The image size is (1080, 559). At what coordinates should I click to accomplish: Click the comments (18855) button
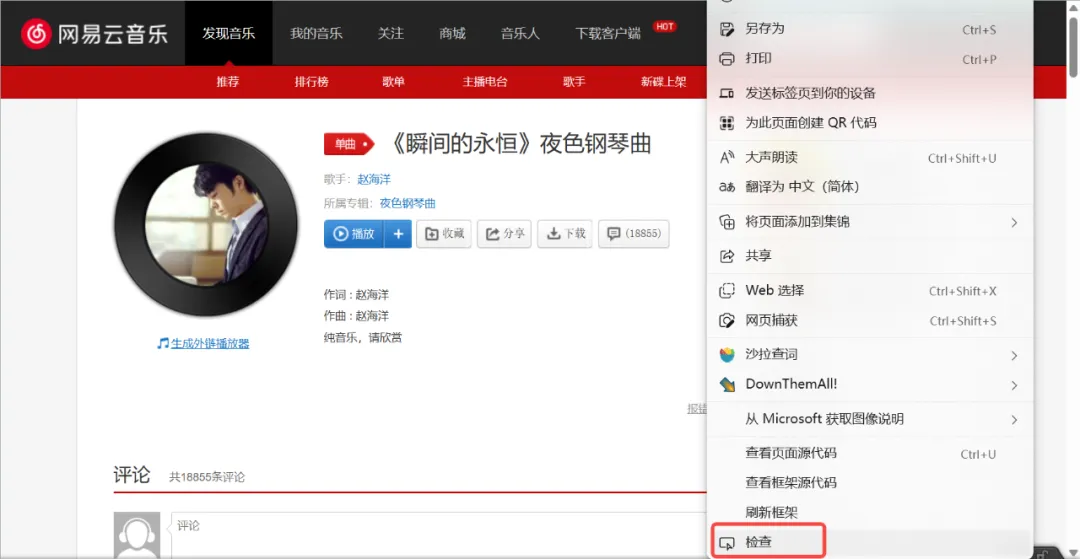point(634,234)
